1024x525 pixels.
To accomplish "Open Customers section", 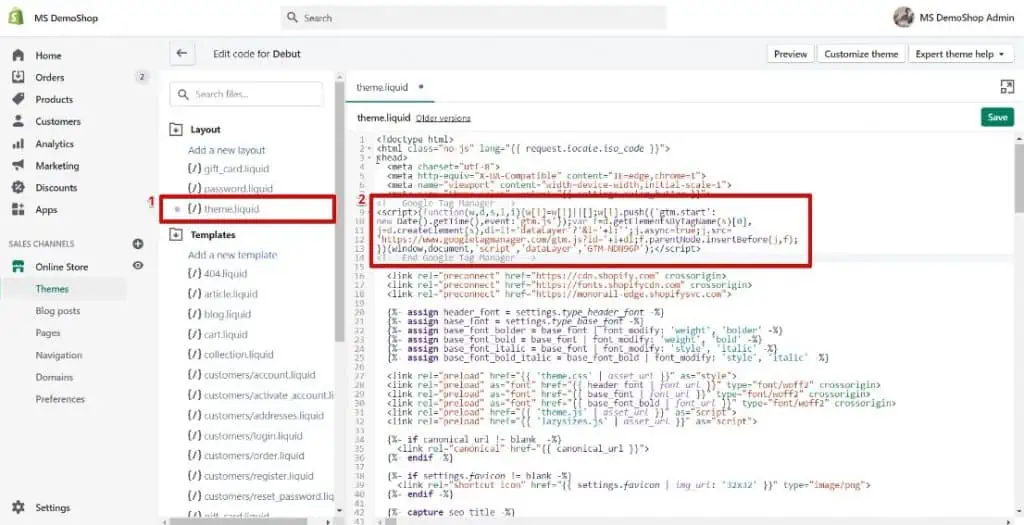I will (58, 121).
